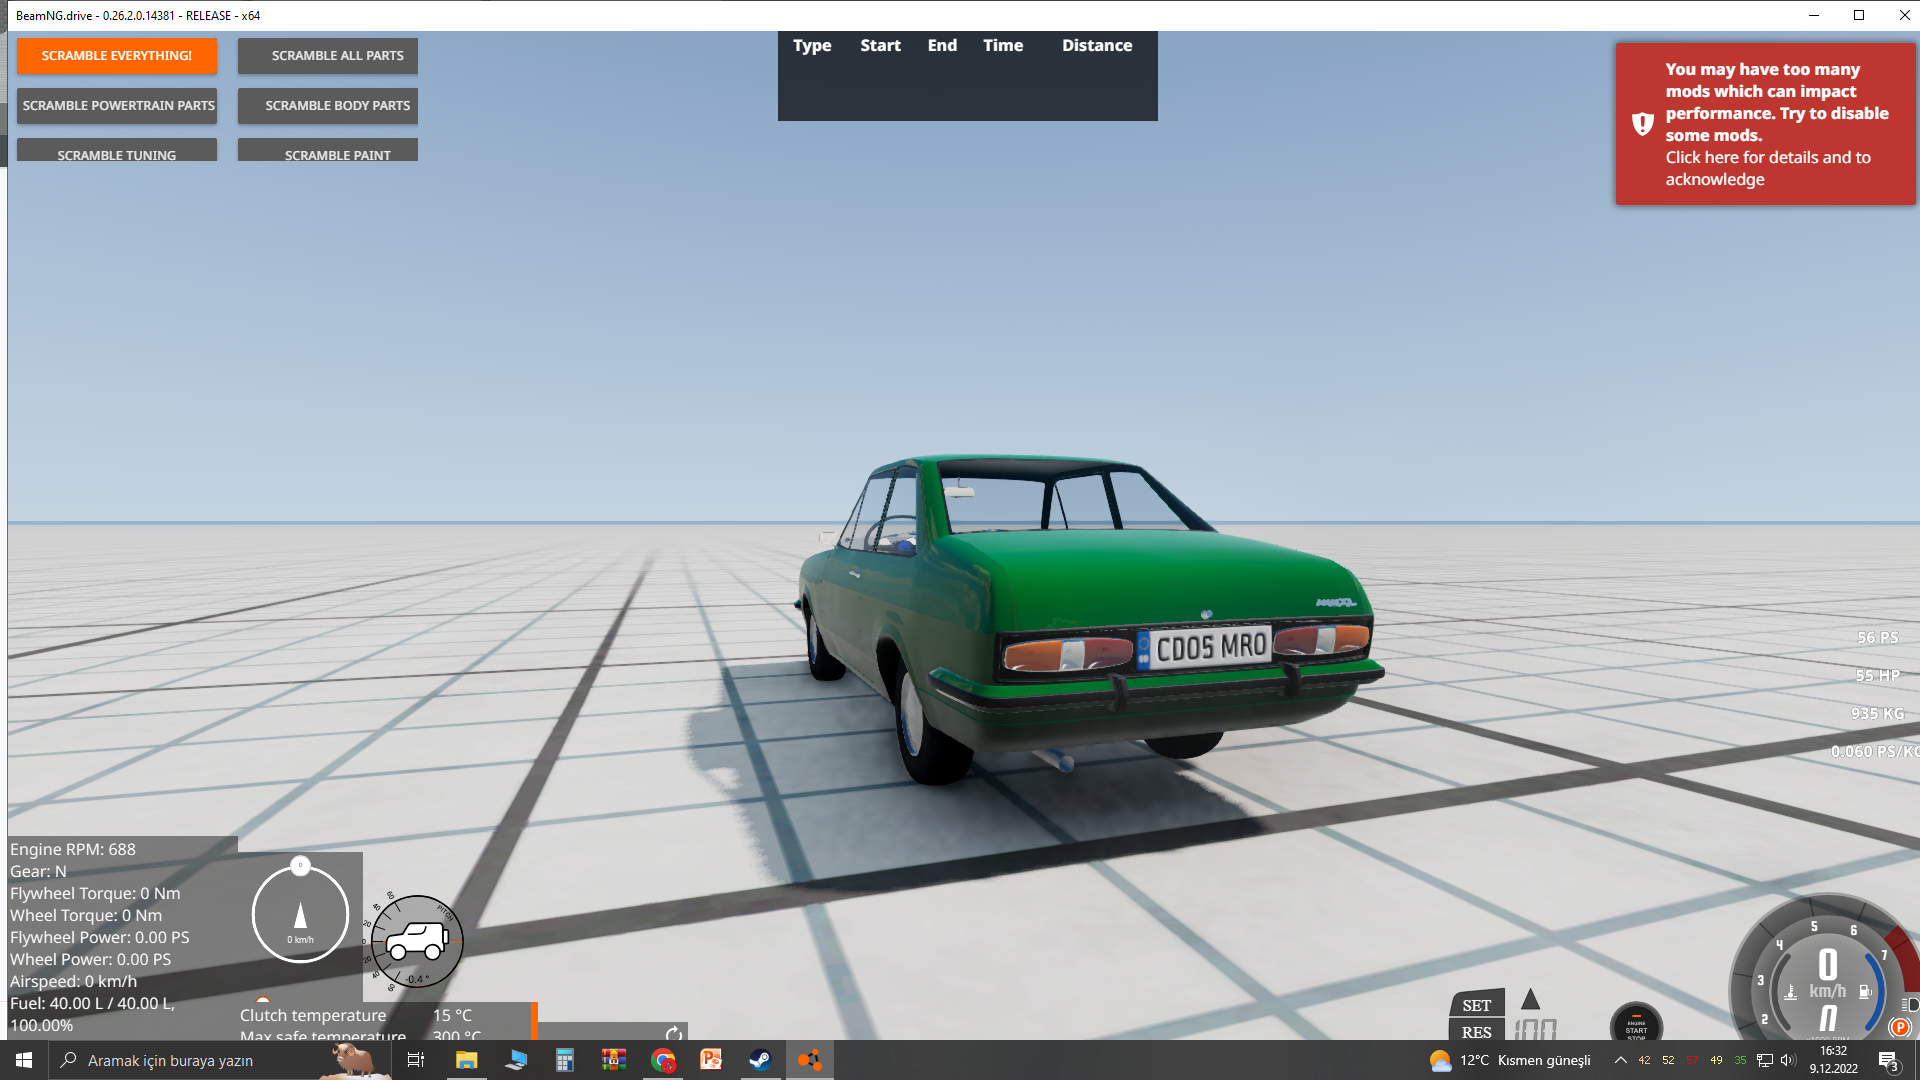The width and height of the screenshot is (1920, 1080).
Task: Click the shield icon in the mods warning
Action: pyautogui.click(x=1643, y=124)
